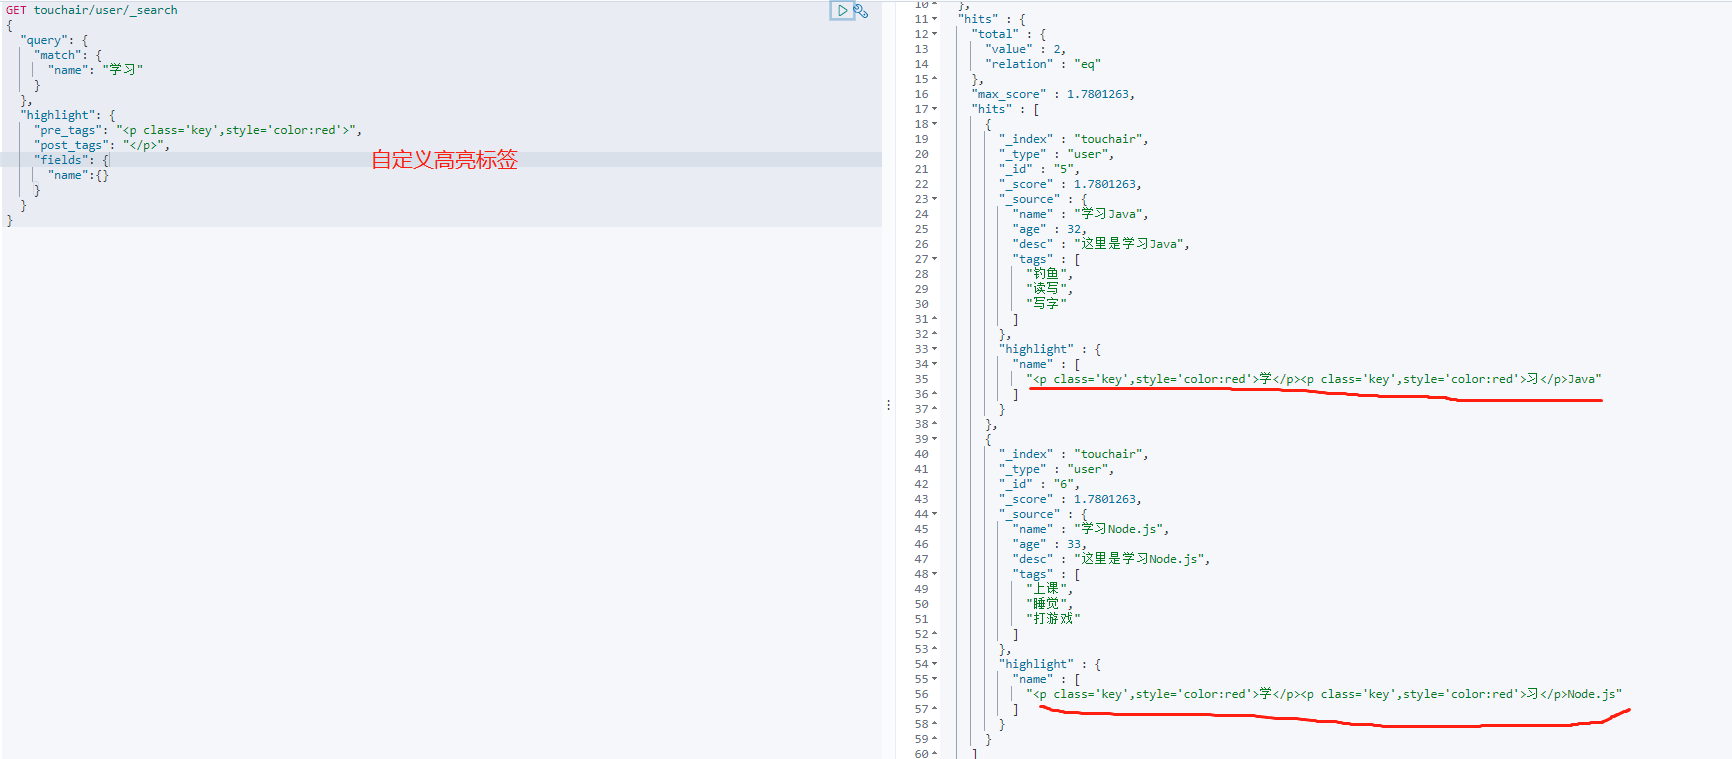Click the "打游戏" tag value
Viewport: 1732px width, 759px height.
1053,619
